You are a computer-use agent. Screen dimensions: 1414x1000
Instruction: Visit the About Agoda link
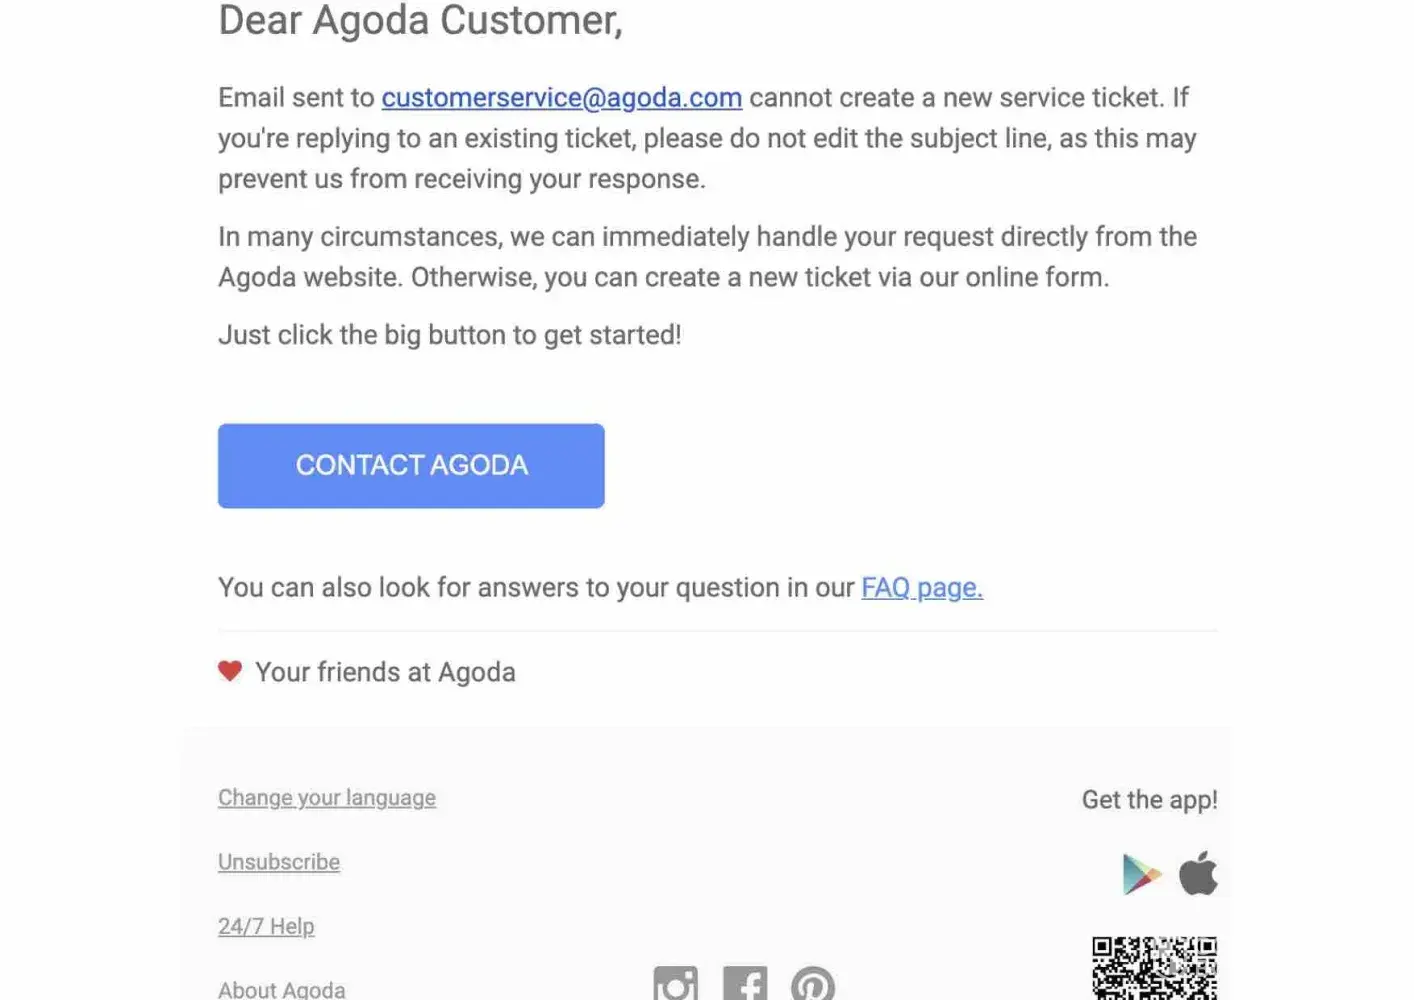(282, 989)
